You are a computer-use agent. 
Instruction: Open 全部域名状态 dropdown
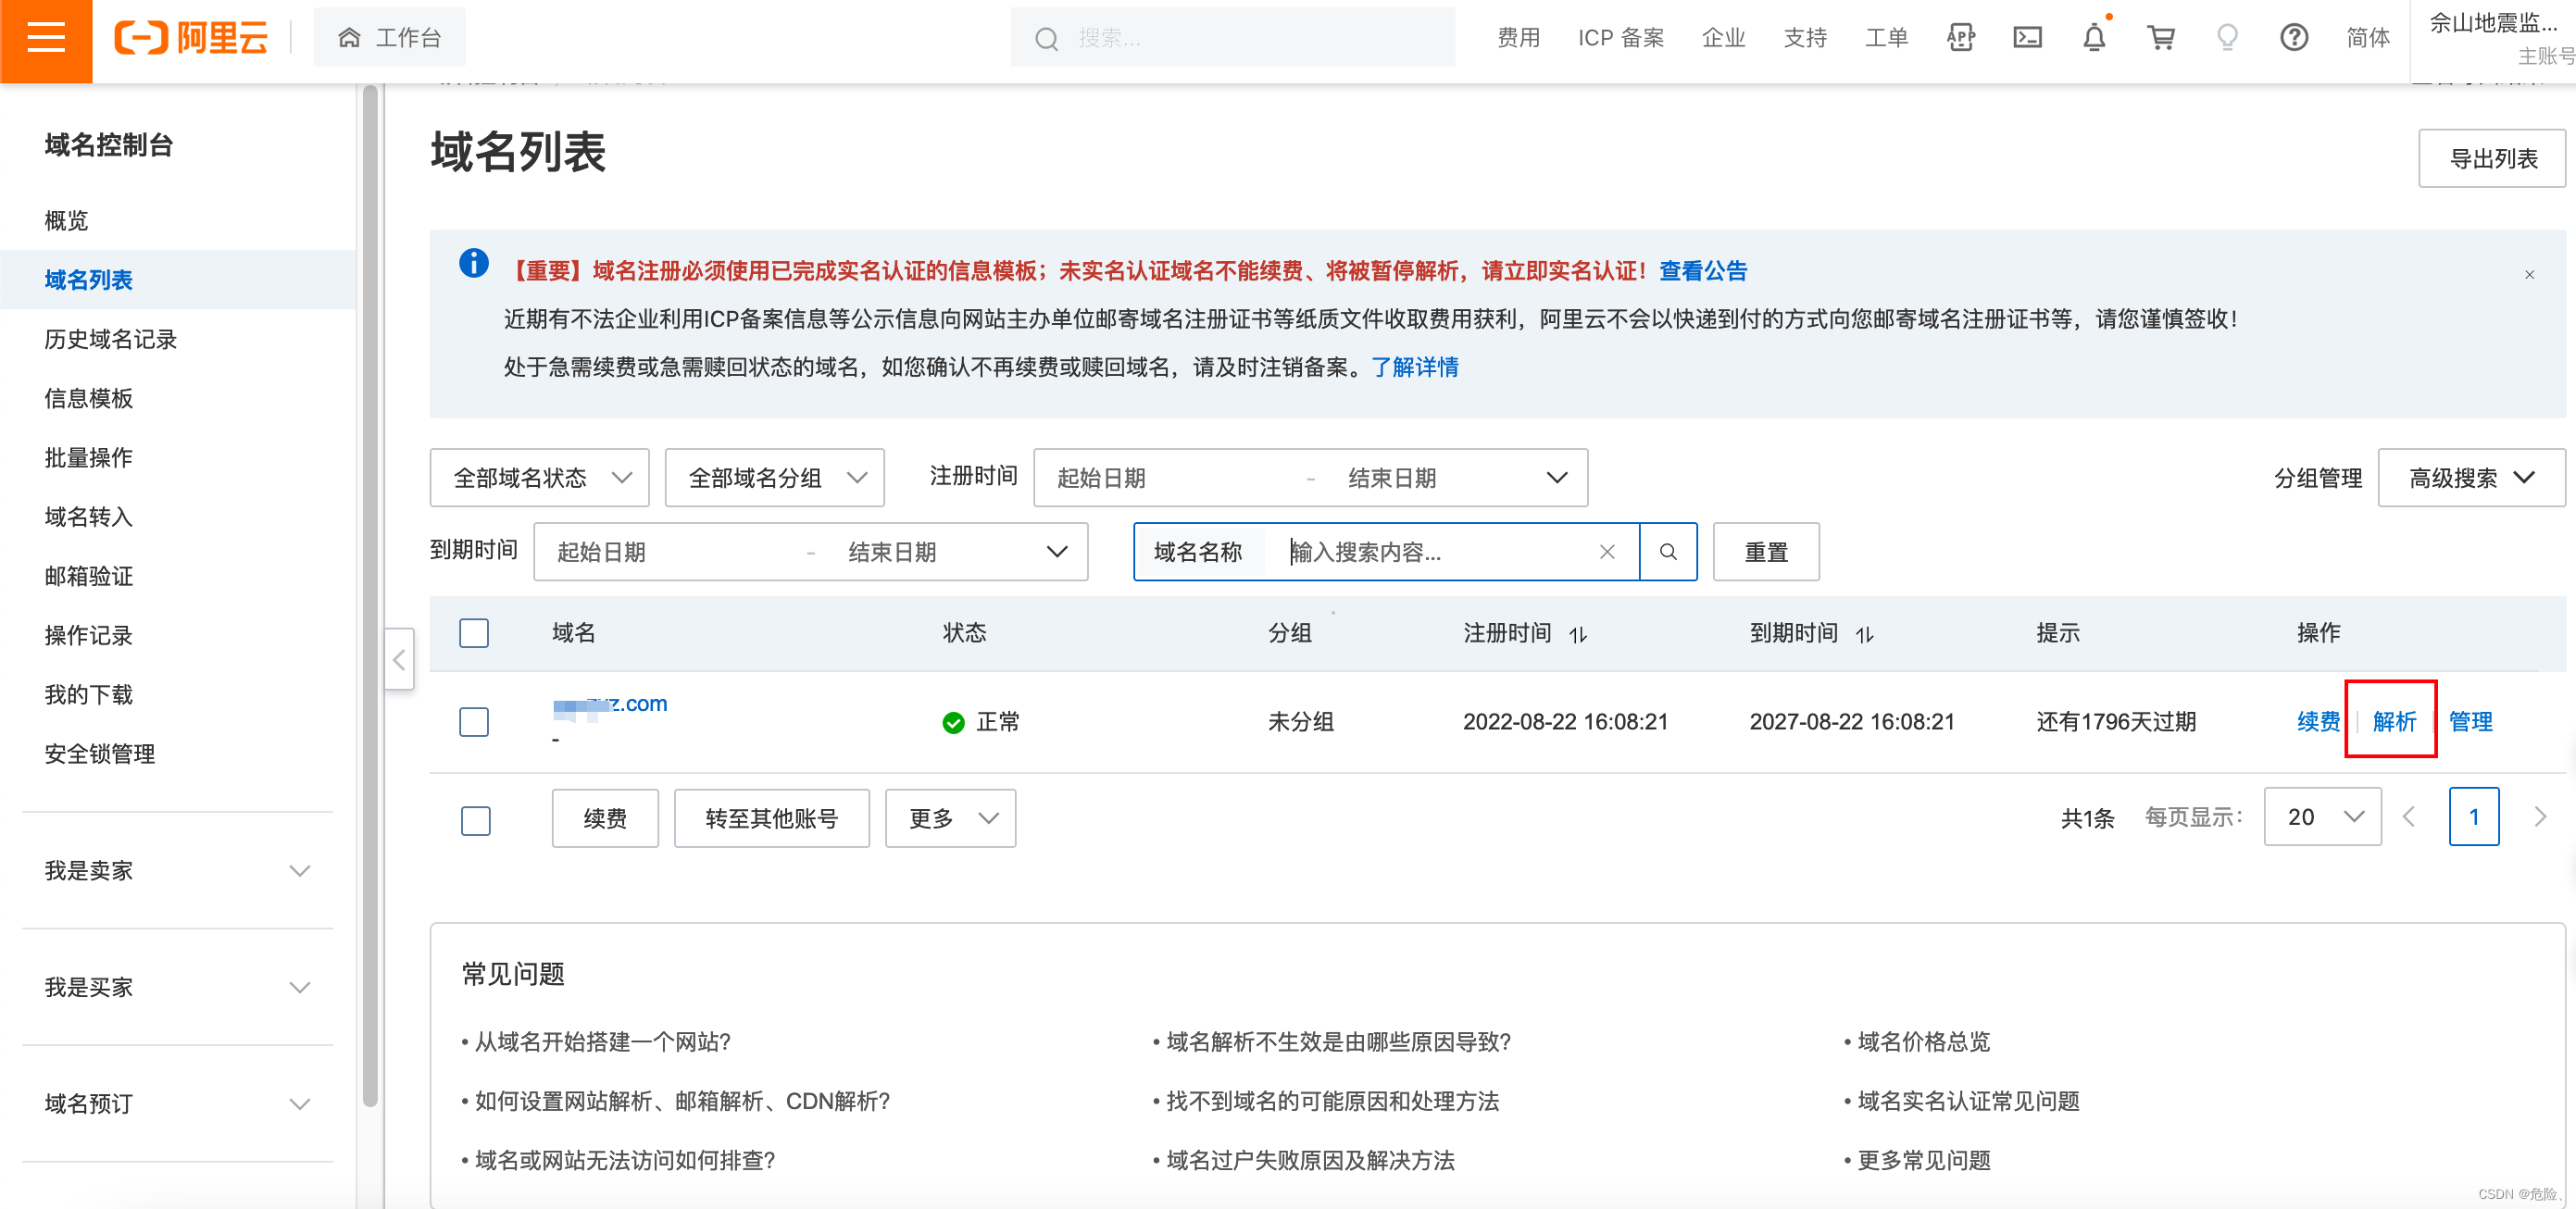tap(540, 478)
